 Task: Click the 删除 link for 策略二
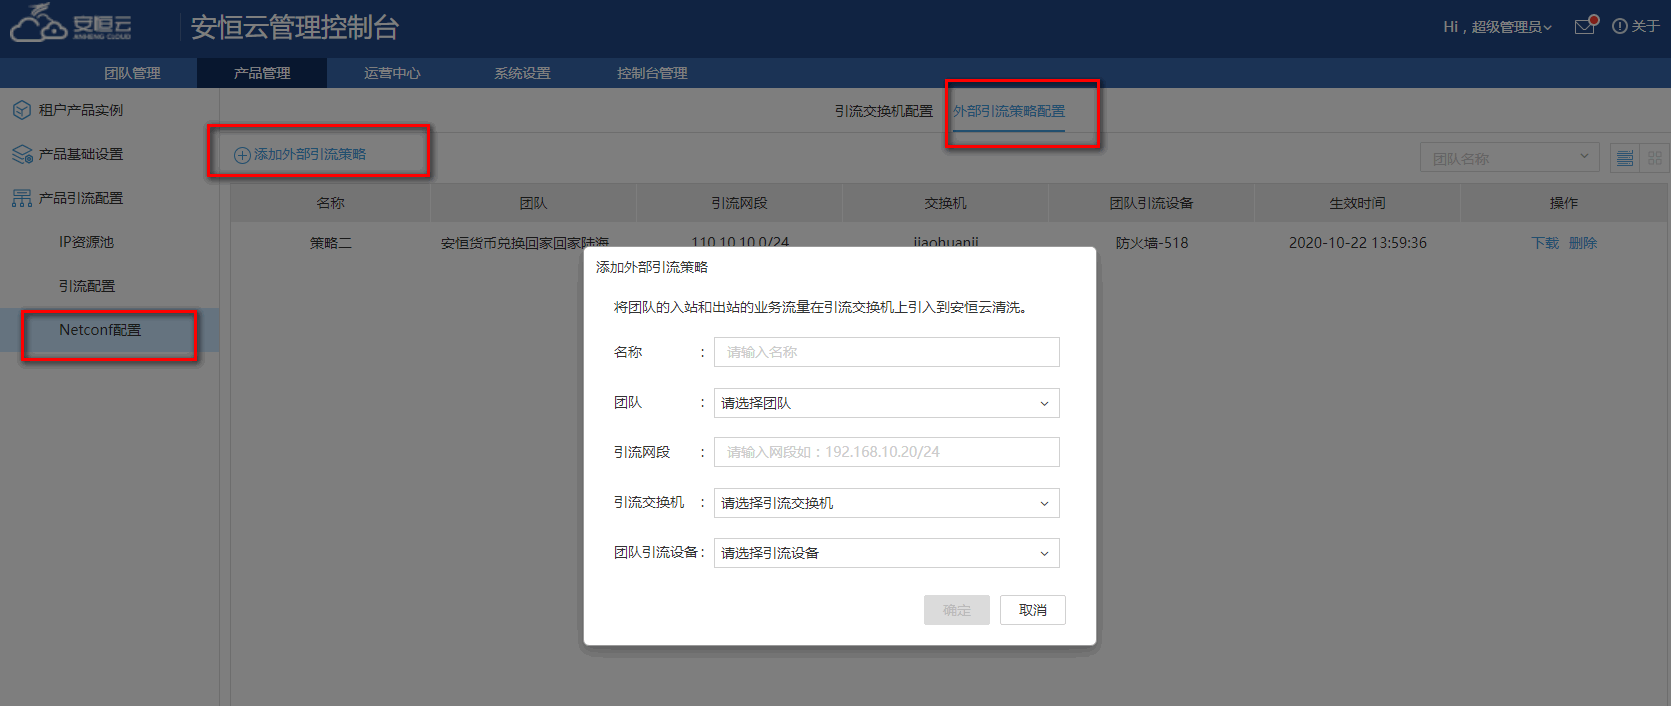pos(1583,243)
